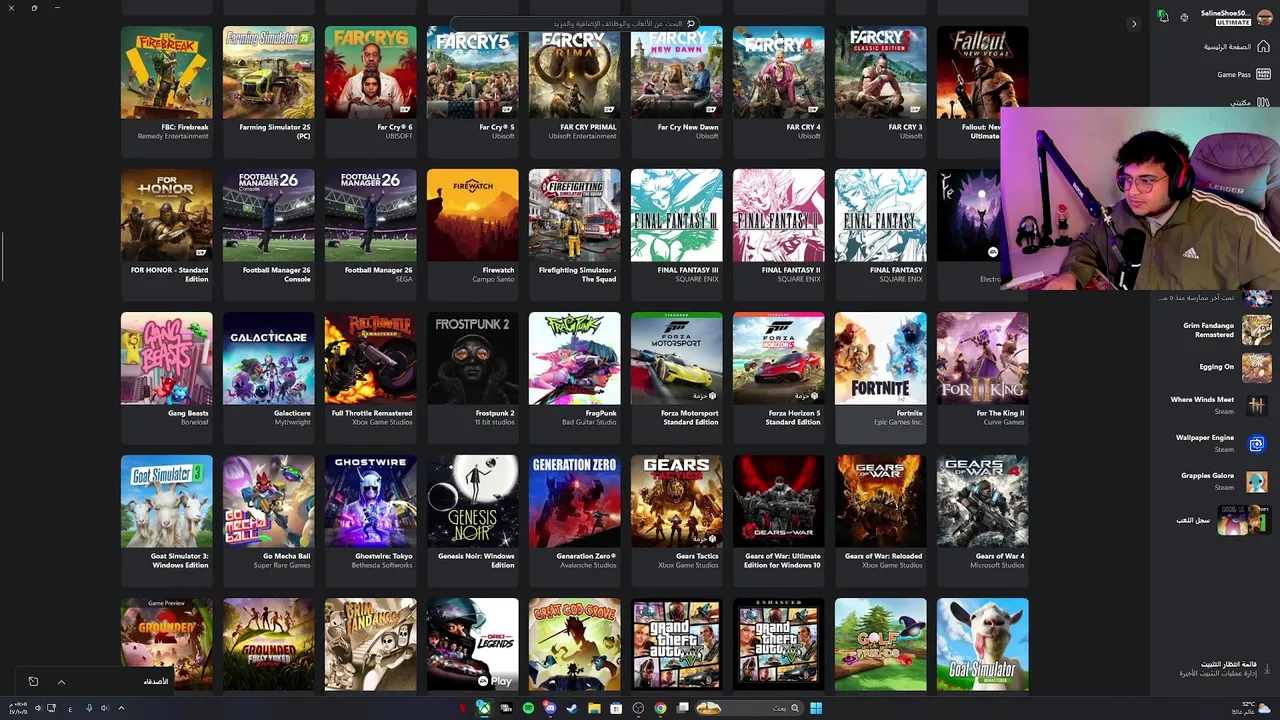This screenshot has width=1280, height=720.
Task: Open the FAR CRY 4 game tile
Action: [x=778, y=91]
